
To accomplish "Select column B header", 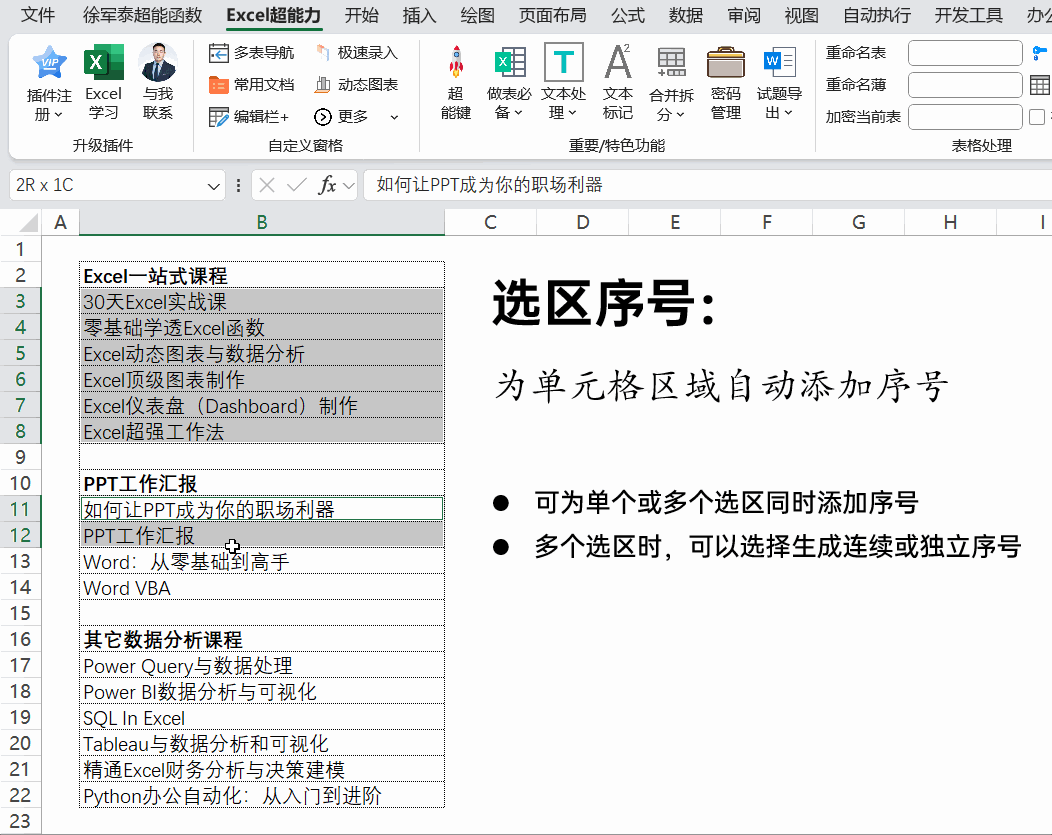I will coord(262,223).
